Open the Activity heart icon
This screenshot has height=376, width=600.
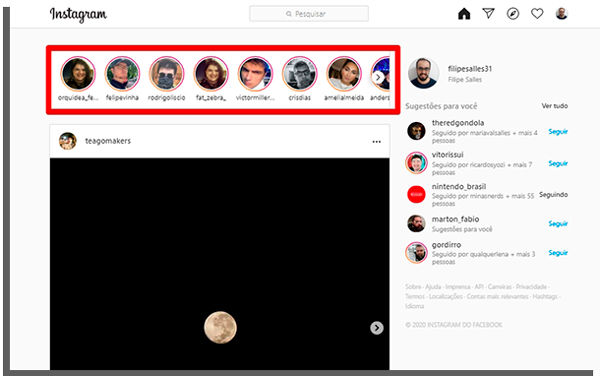pos(537,14)
